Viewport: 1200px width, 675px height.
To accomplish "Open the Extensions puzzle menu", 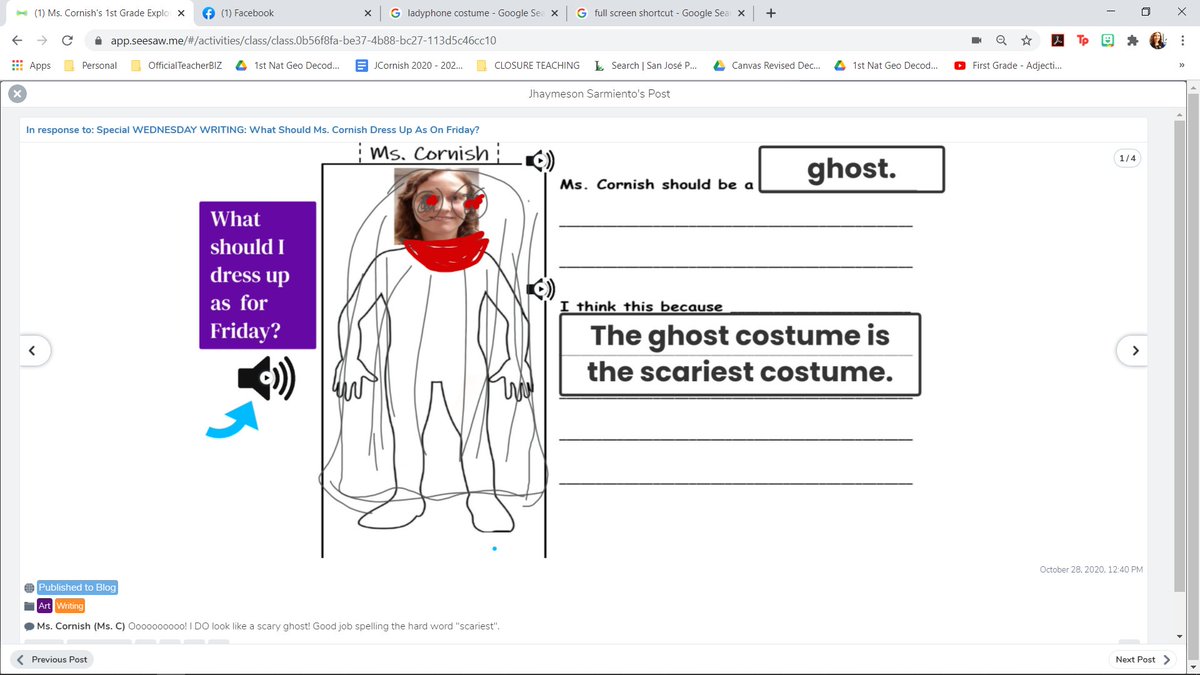I will pos(1132,41).
